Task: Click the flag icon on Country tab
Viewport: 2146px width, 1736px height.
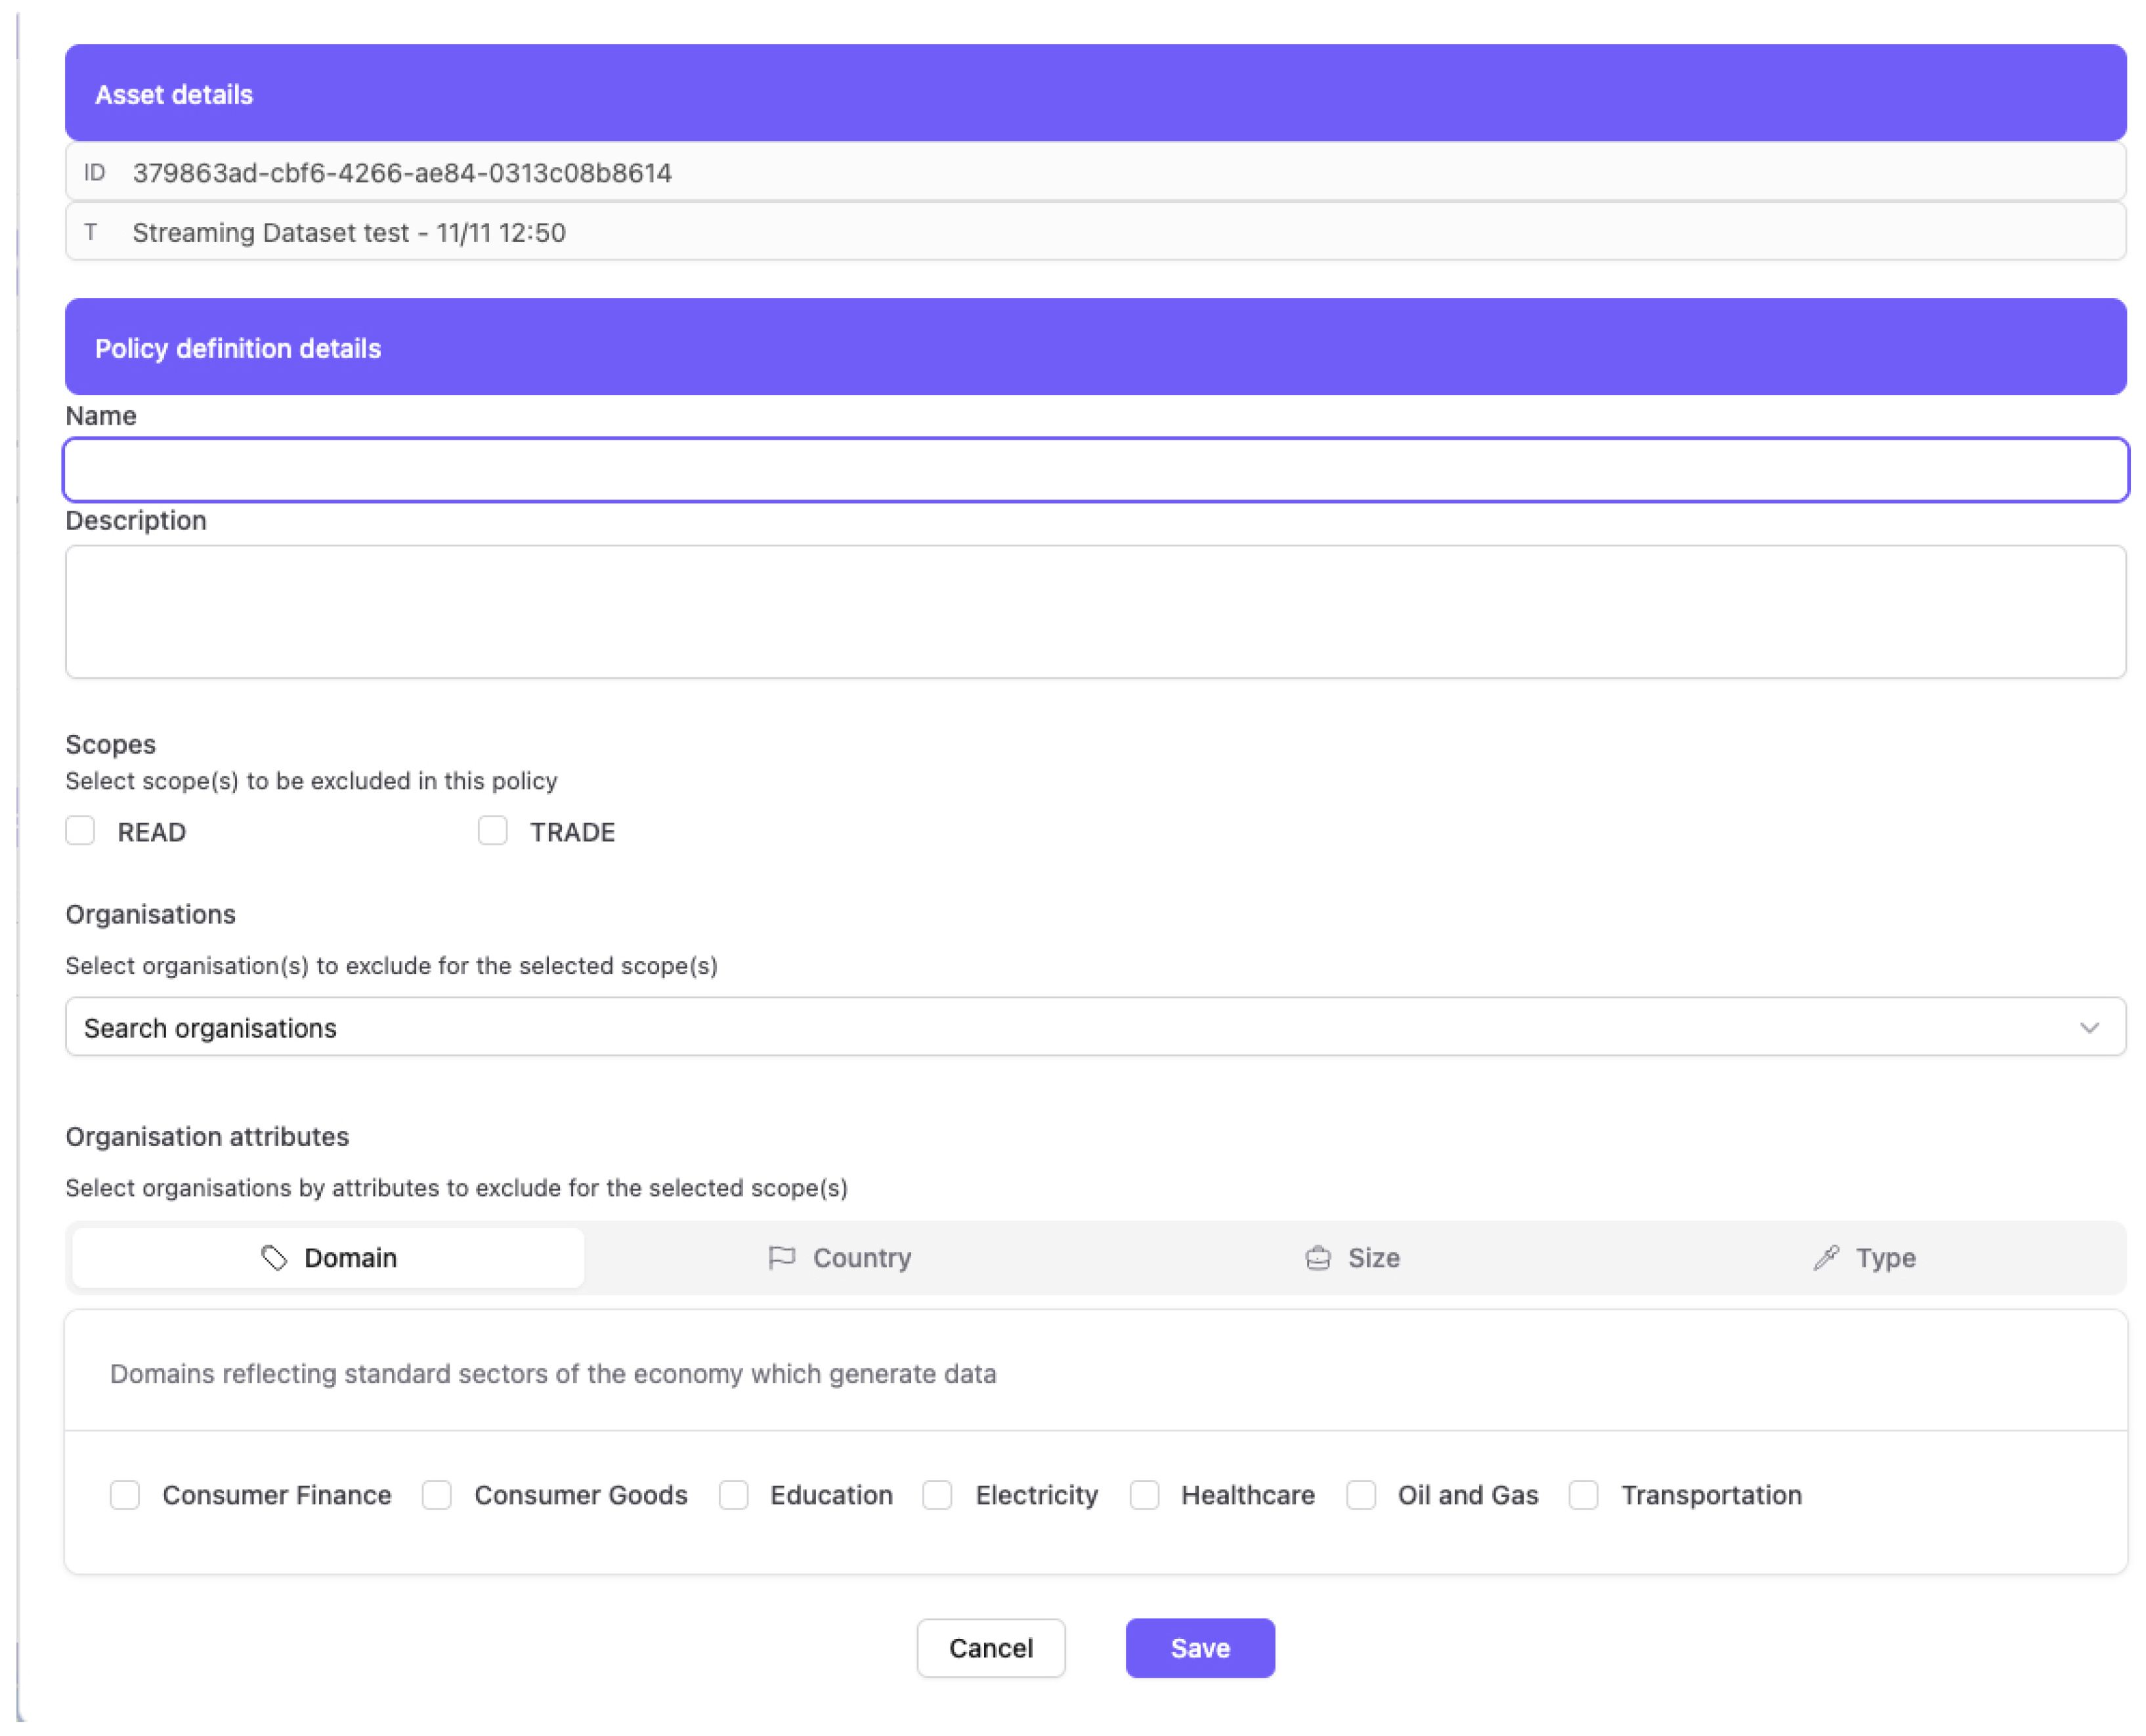Action: tap(781, 1258)
